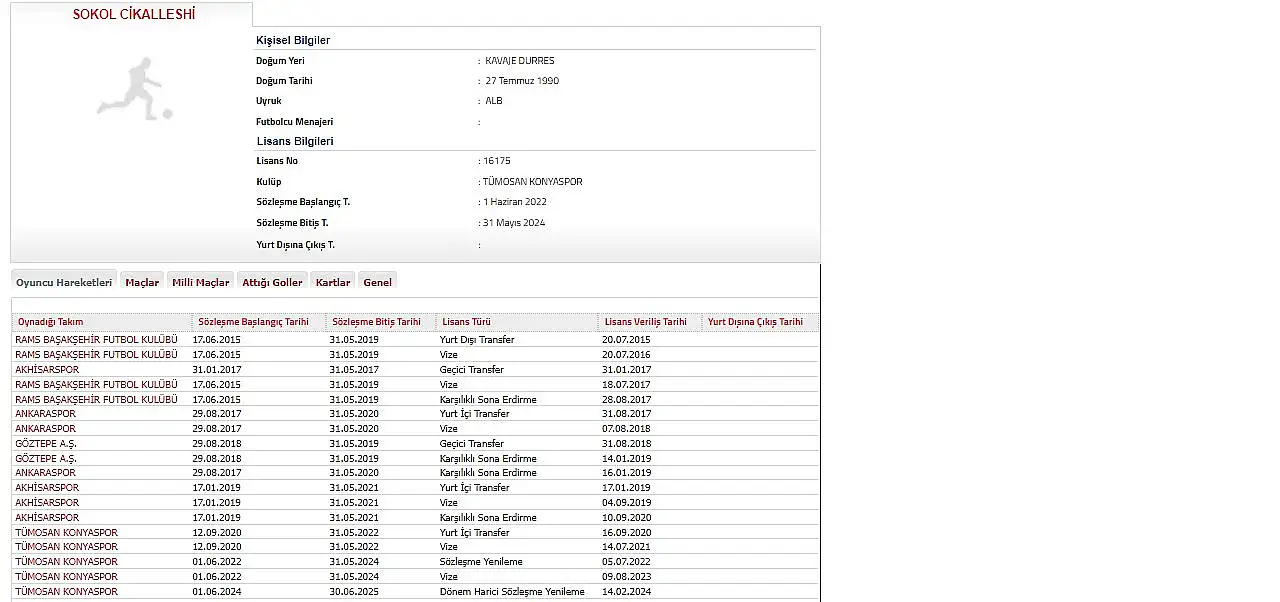Viewport: 1280px width, 602px height.
Task: Open GÖZTEPE A.Ş. link in Geçici Transfer row
Action: (x=46, y=444)
